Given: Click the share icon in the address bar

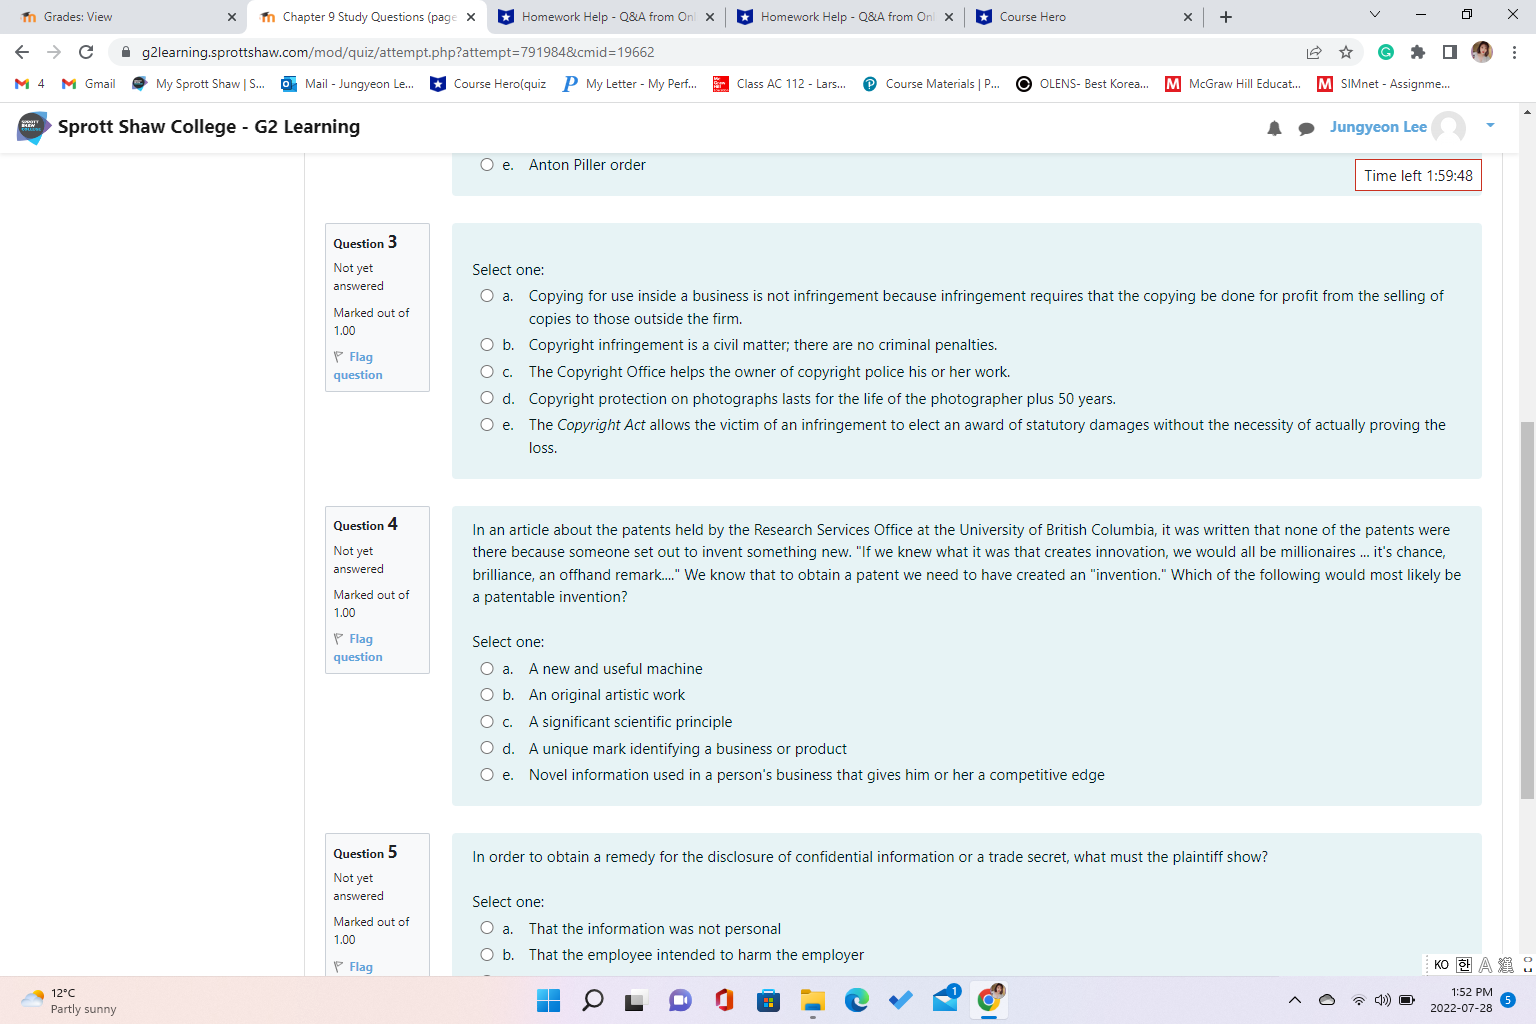Looking at the screenshot, I should (1312, 52).
